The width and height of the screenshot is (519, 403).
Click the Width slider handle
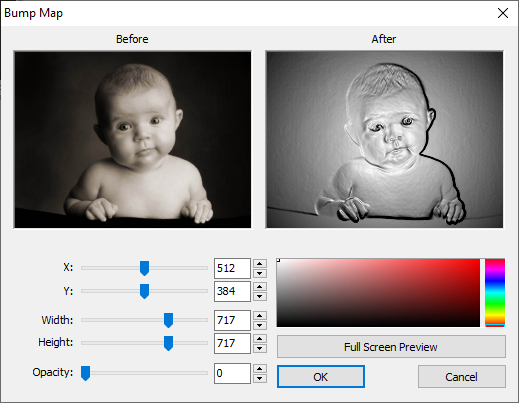pyautogui.click(x=168, y=320)
